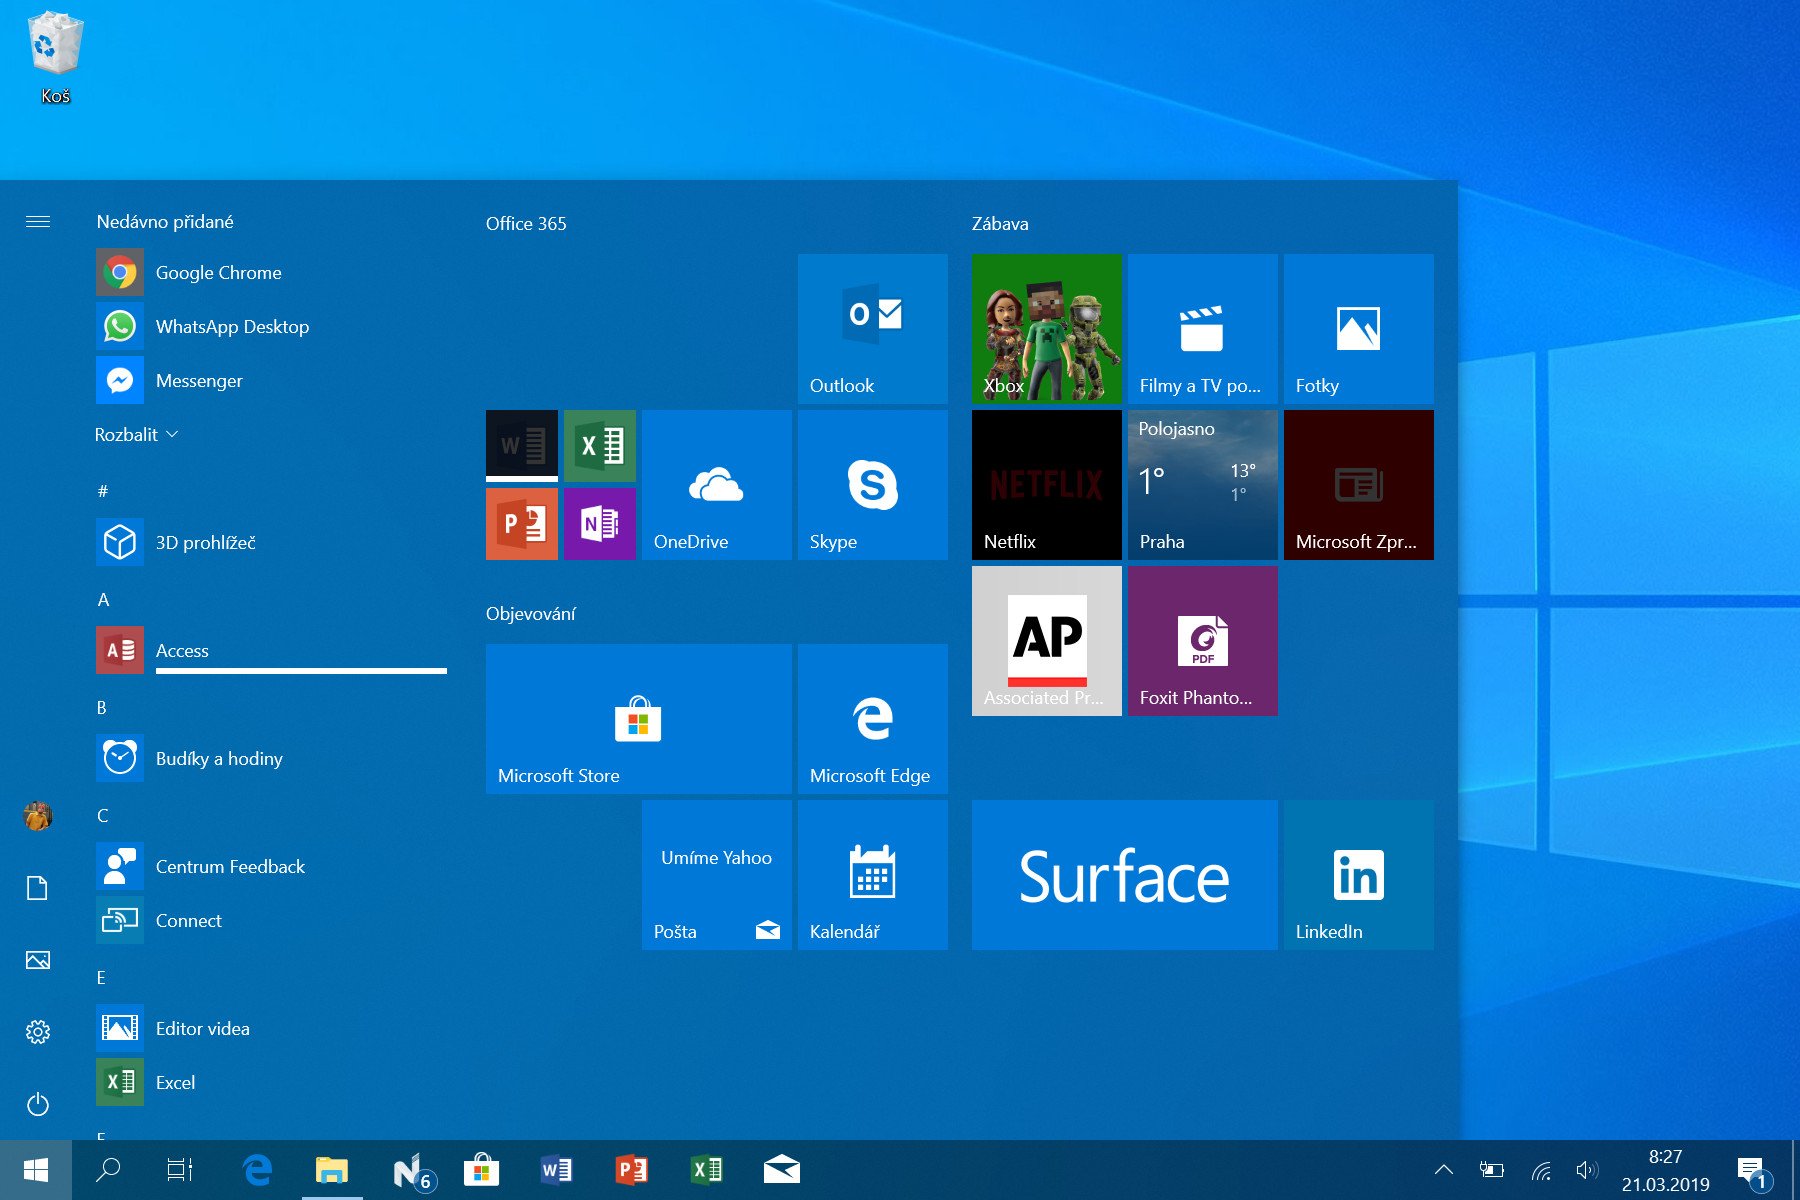Click the Netflix tile
This screenshot has width=1800, height=1200.
1046,484
